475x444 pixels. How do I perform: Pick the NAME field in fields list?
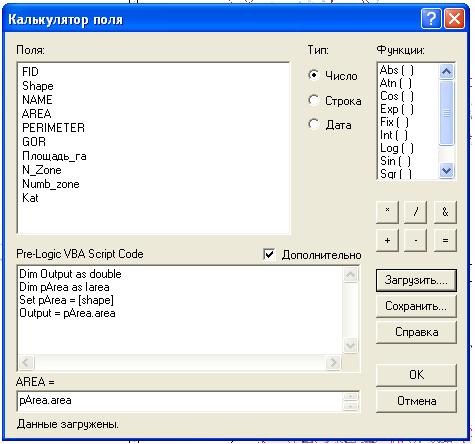tap(37, 100)
